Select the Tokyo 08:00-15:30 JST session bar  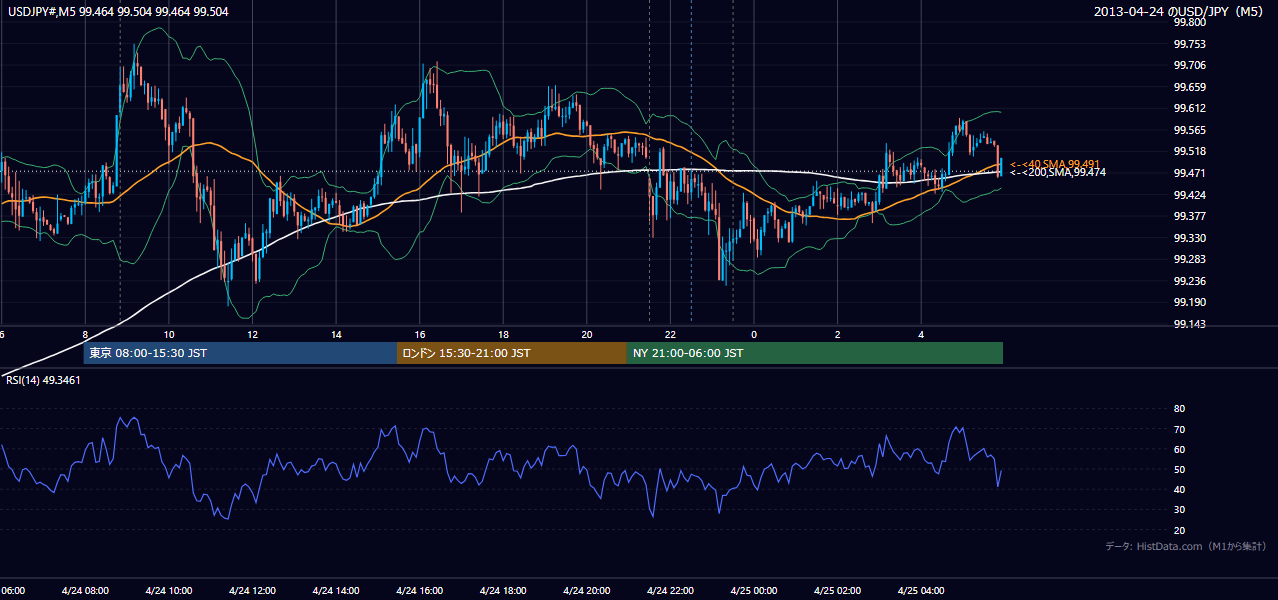tap(240, 353)
